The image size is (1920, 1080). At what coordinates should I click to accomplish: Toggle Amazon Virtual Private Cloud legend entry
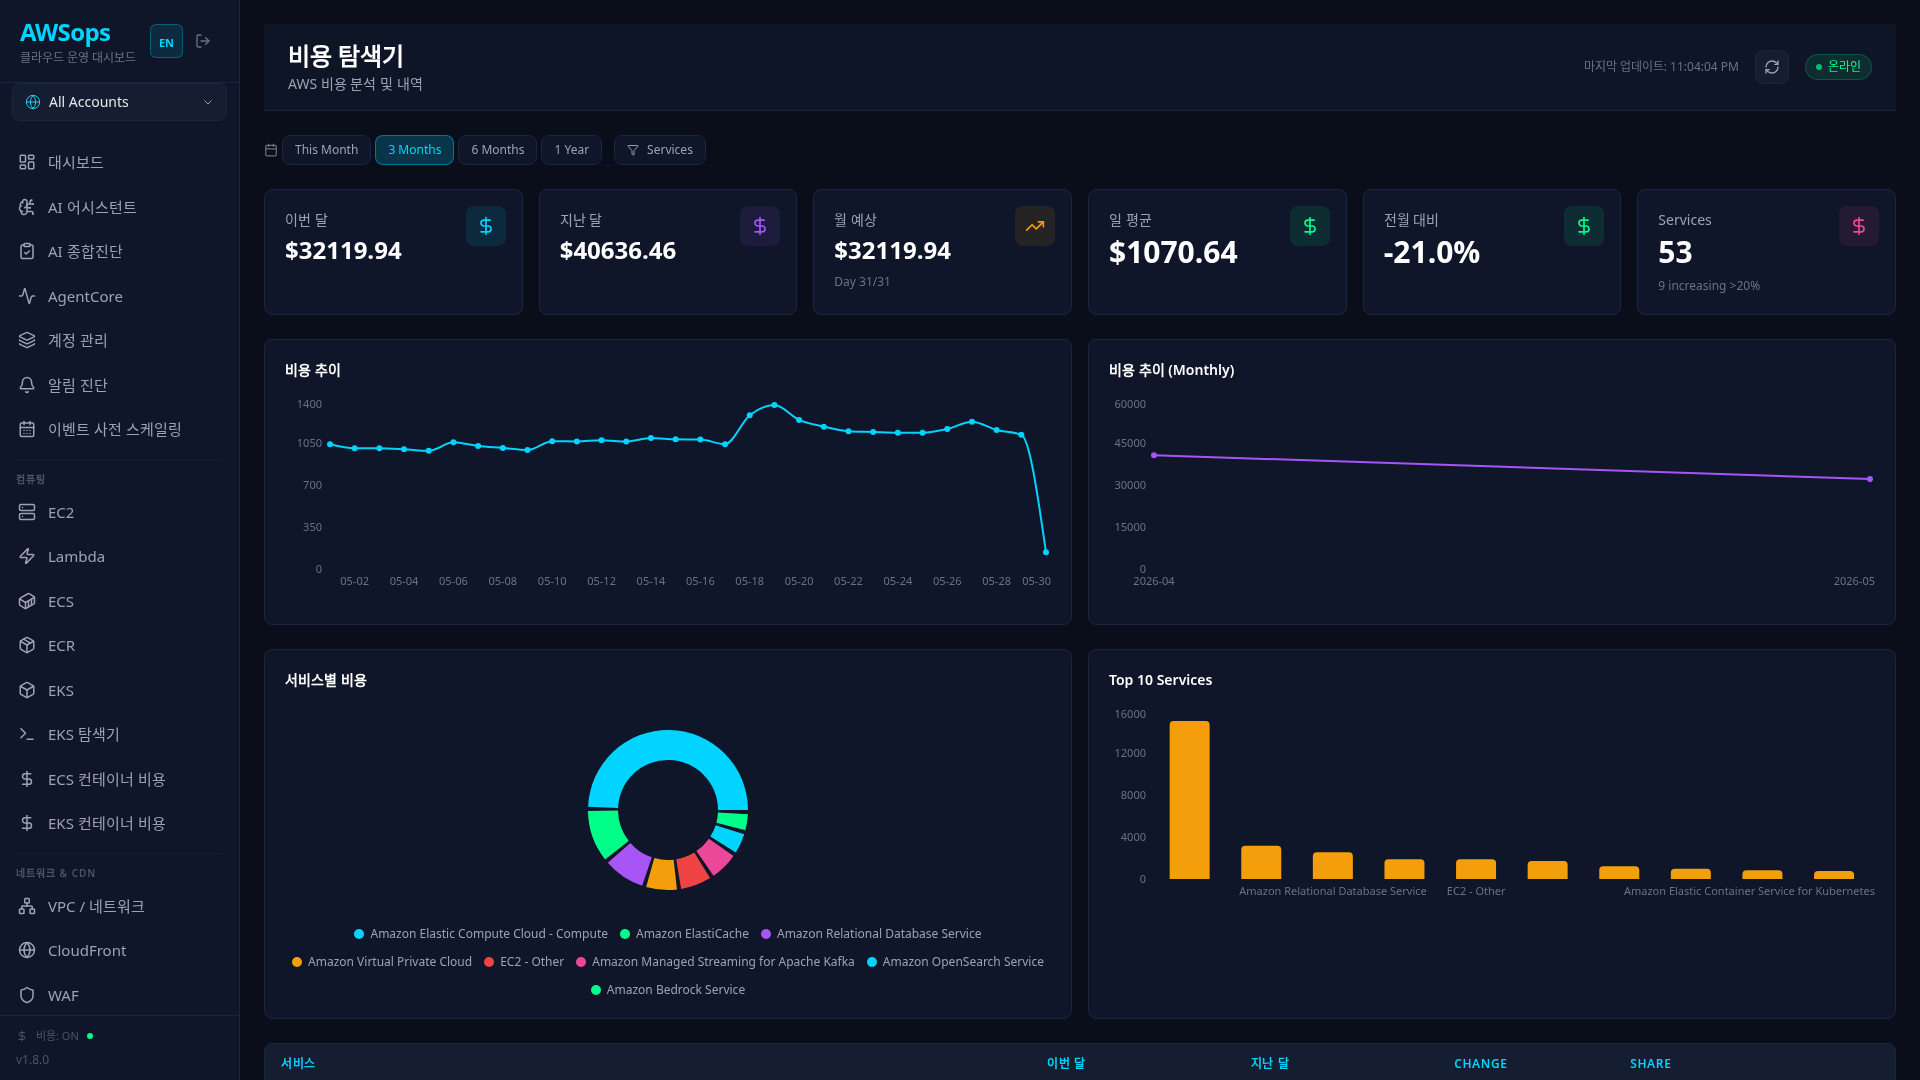point(382,962)
